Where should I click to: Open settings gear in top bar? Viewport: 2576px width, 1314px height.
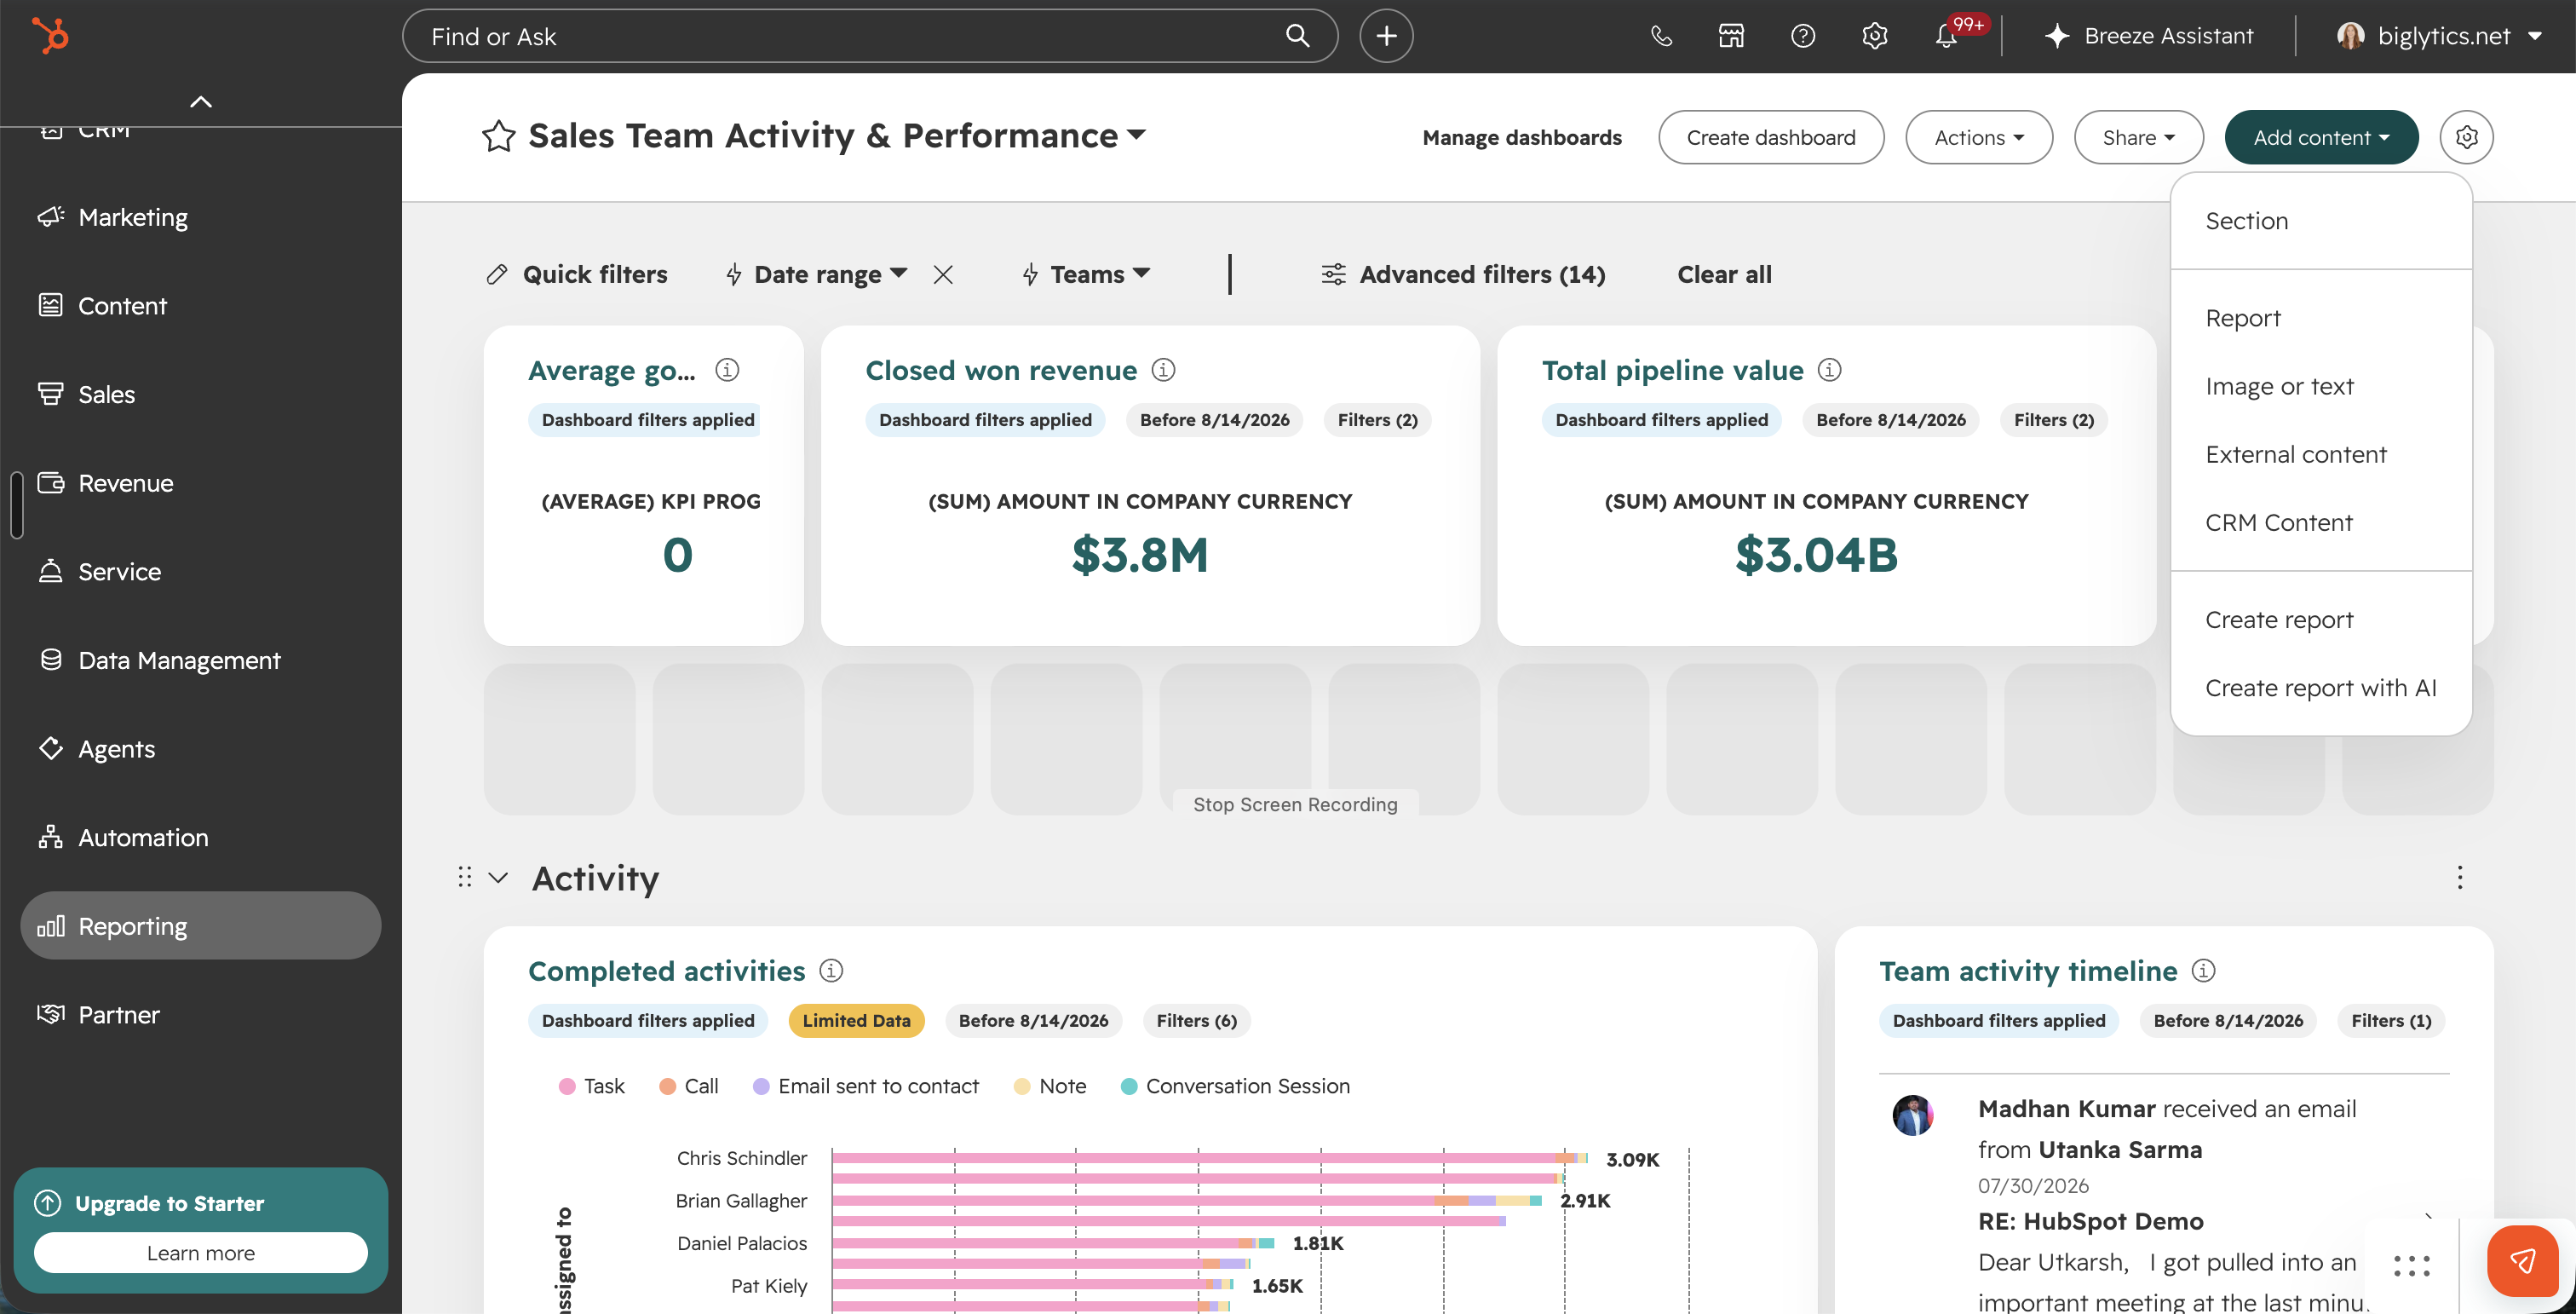click(1875, 36)
